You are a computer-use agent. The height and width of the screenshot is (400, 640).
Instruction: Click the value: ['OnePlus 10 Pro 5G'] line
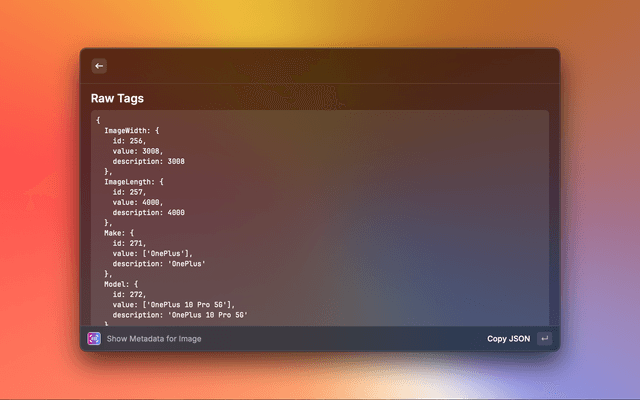tap(173, 304)
